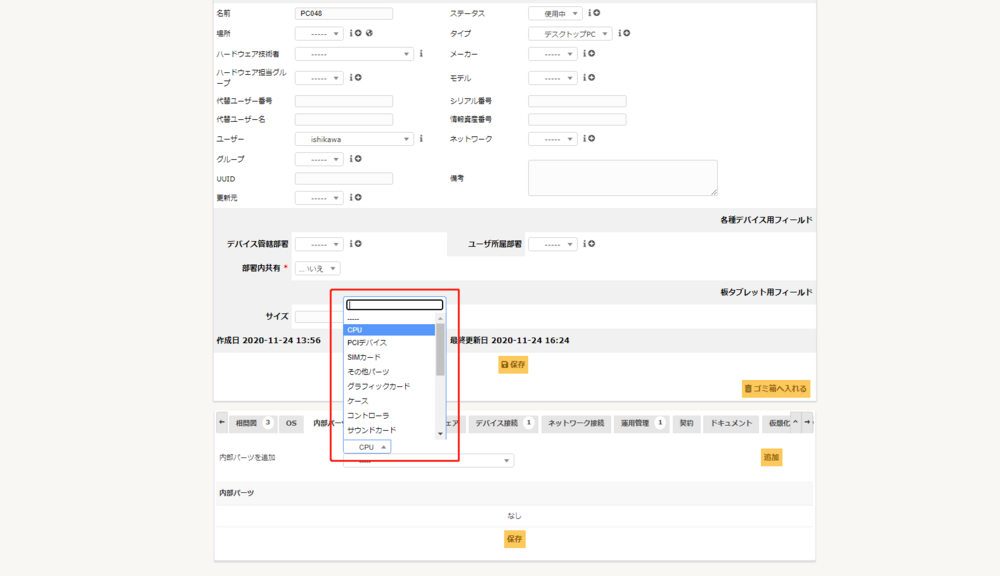Expand the ハードウェア技術者 dropdown
The image size is (1000, 576).
pos(354,54)
